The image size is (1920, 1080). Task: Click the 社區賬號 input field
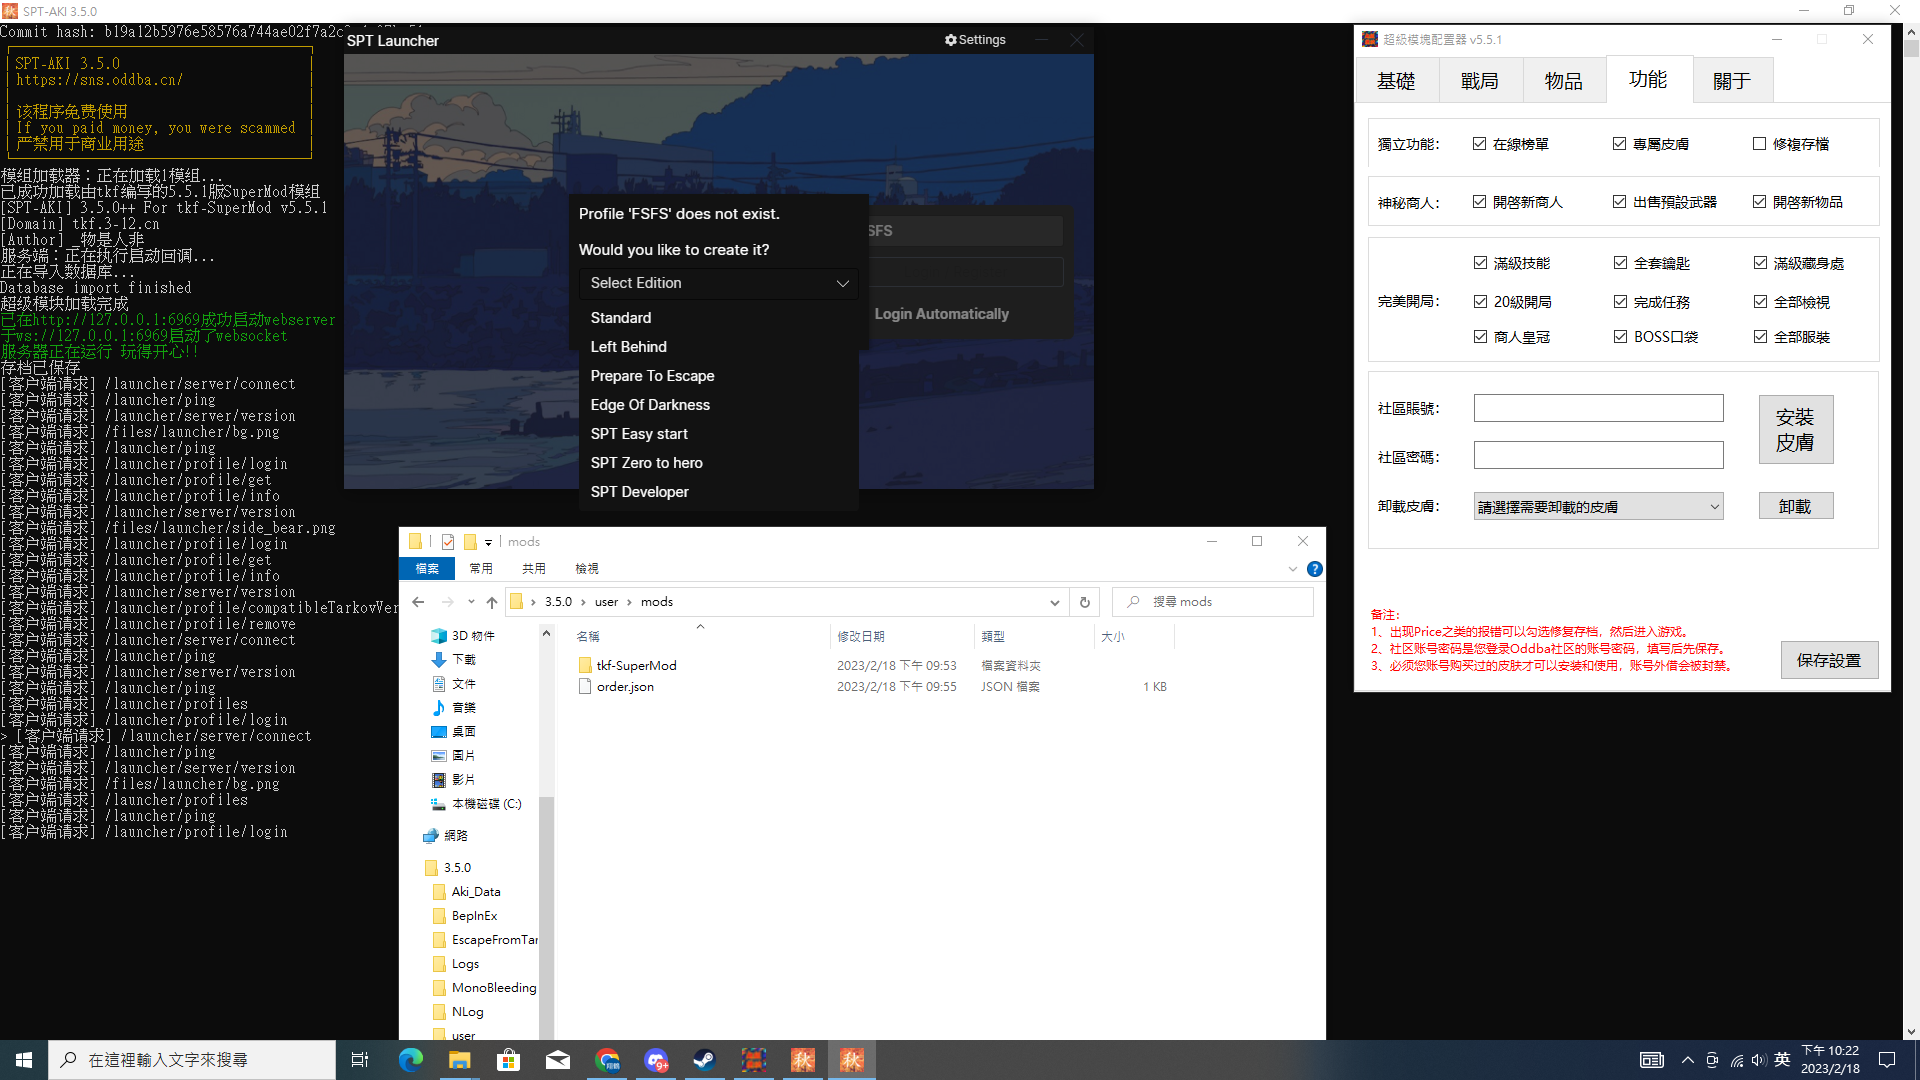[1598, 408]
